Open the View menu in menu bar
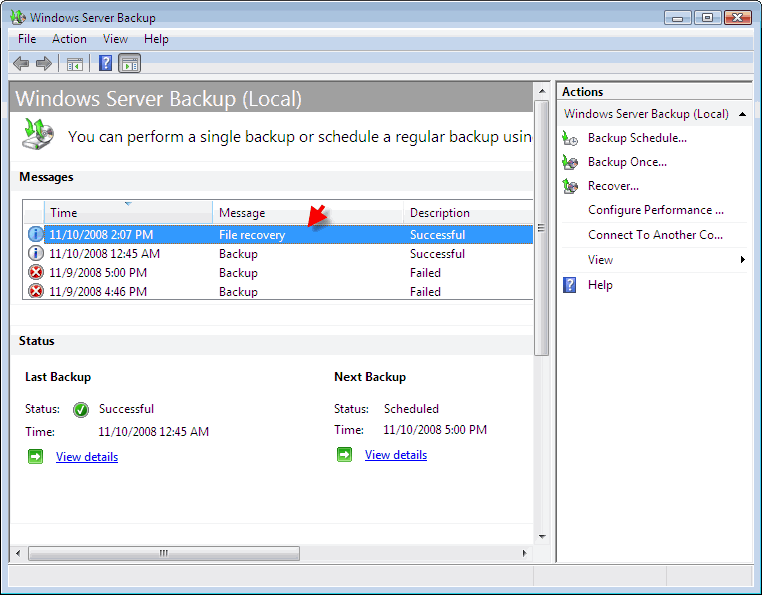The height and width of the screenshot is (595, 762). point(115,39)
